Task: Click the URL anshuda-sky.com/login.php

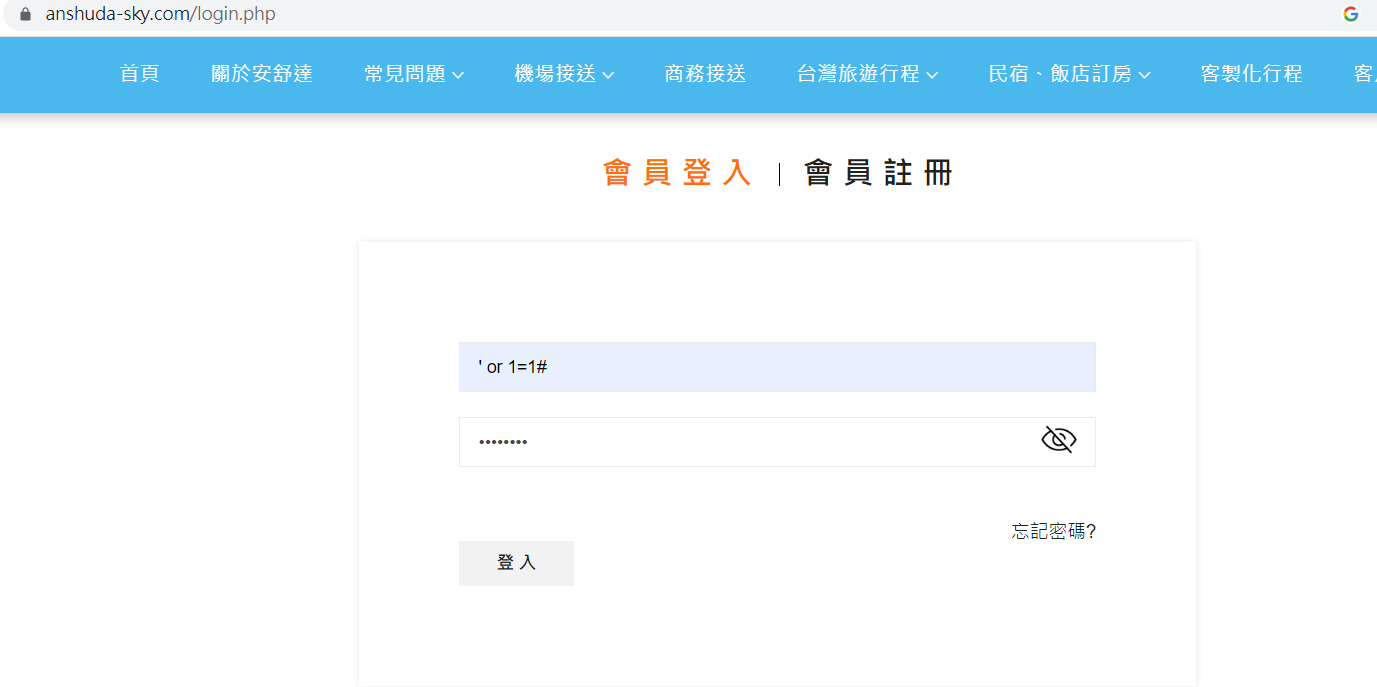Action: point(160,14)
